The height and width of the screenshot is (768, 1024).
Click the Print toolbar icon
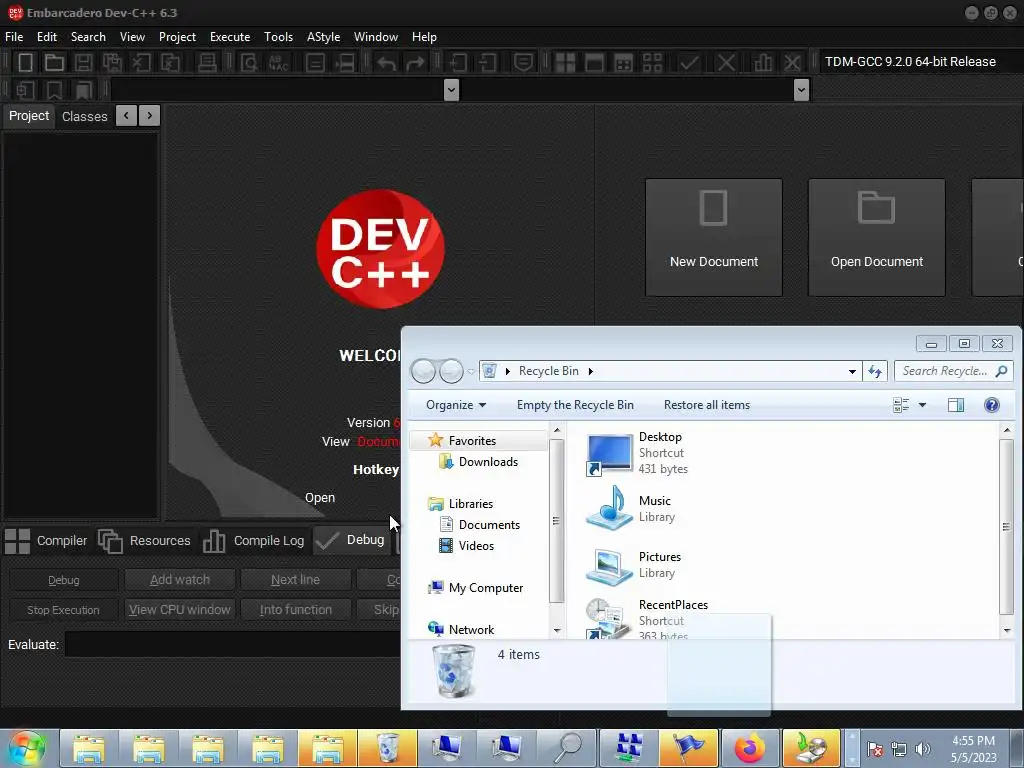click(207, 63)
